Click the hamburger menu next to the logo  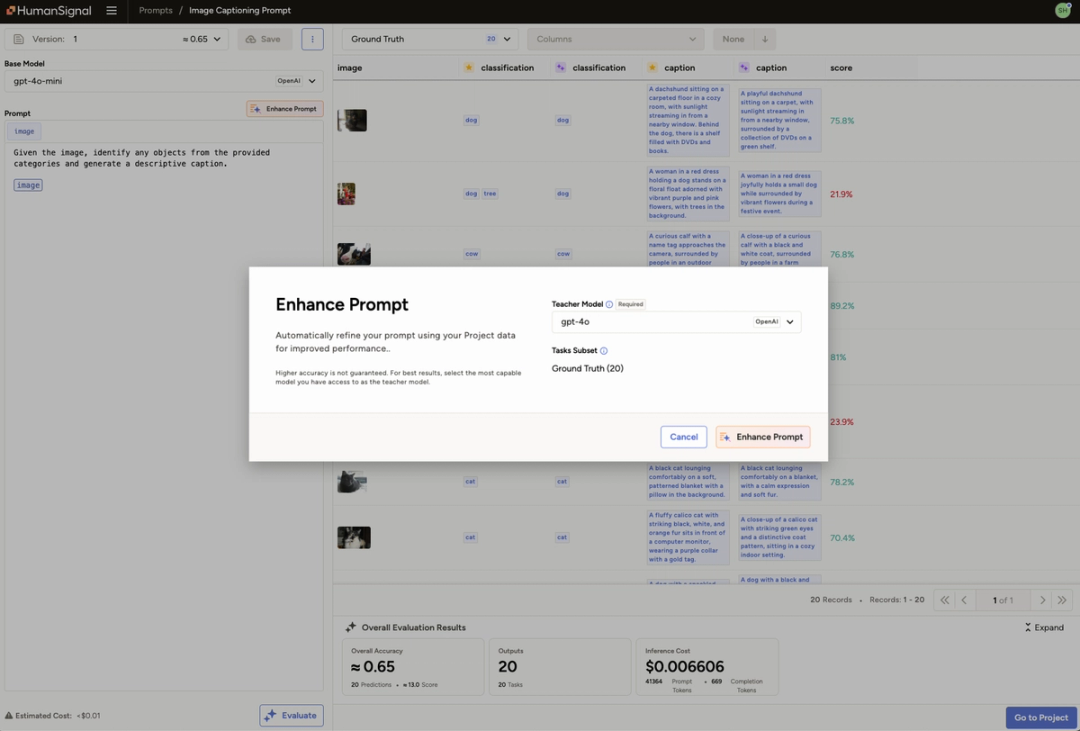[x=110, y=11]
